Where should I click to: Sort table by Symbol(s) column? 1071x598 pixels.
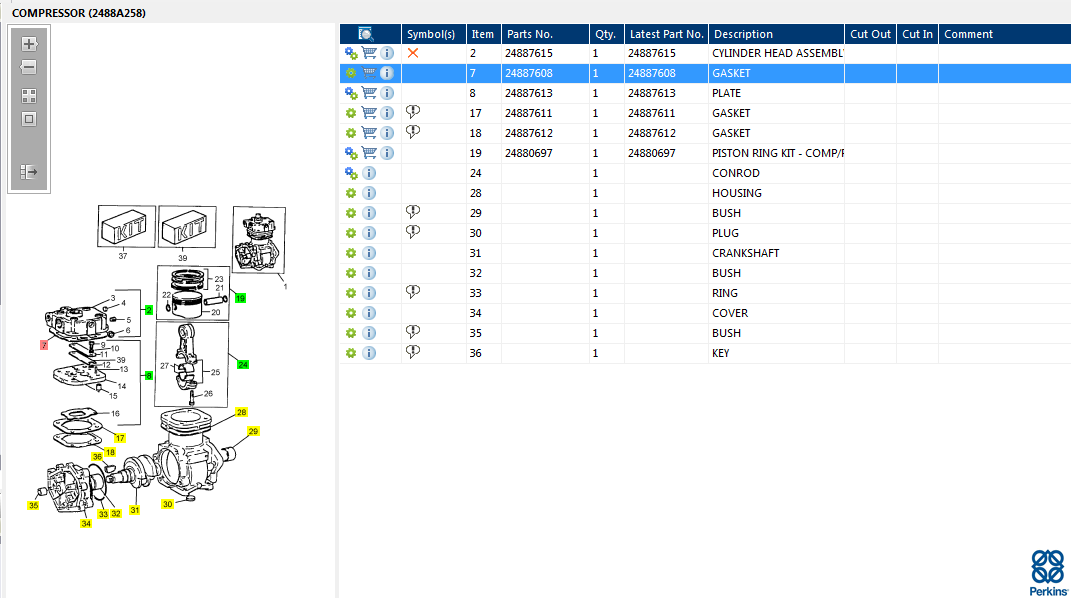click(x=434, y=33)
